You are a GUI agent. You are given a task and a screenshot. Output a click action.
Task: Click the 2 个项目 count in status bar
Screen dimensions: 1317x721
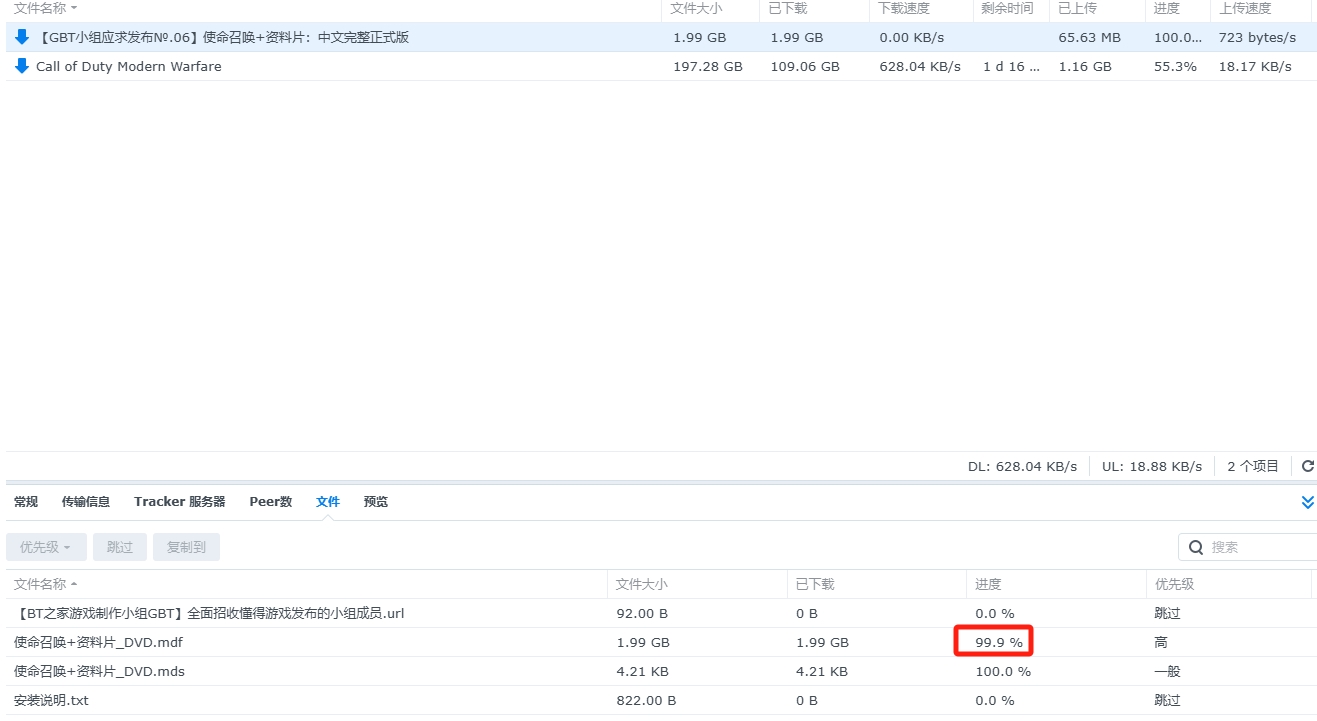(x=1253, y=466)
